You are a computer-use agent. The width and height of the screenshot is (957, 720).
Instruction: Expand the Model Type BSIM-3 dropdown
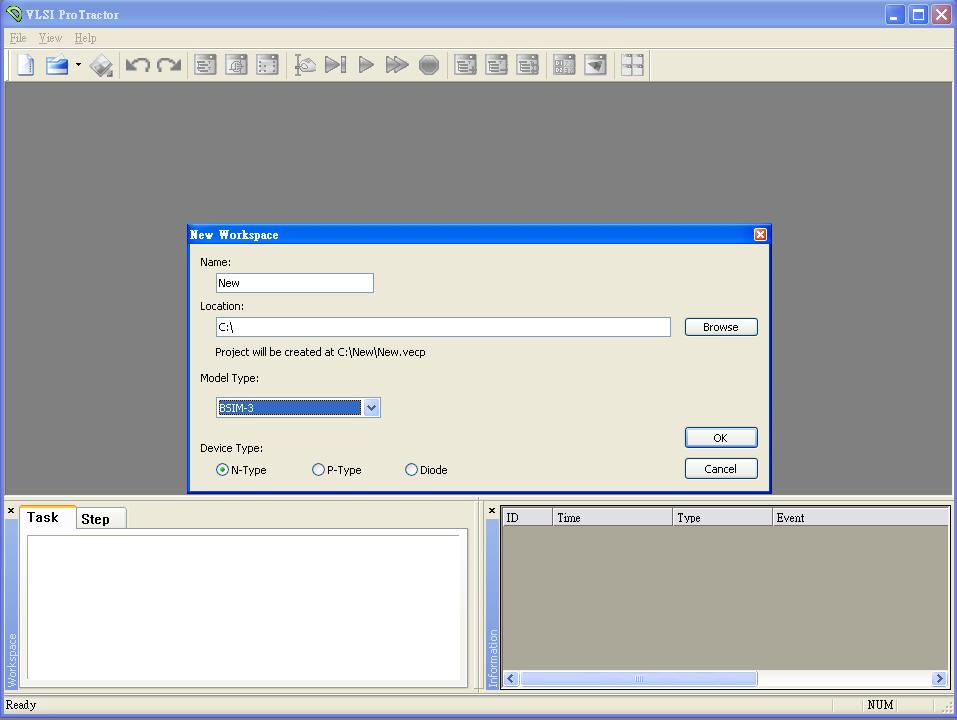coord(371,407)
